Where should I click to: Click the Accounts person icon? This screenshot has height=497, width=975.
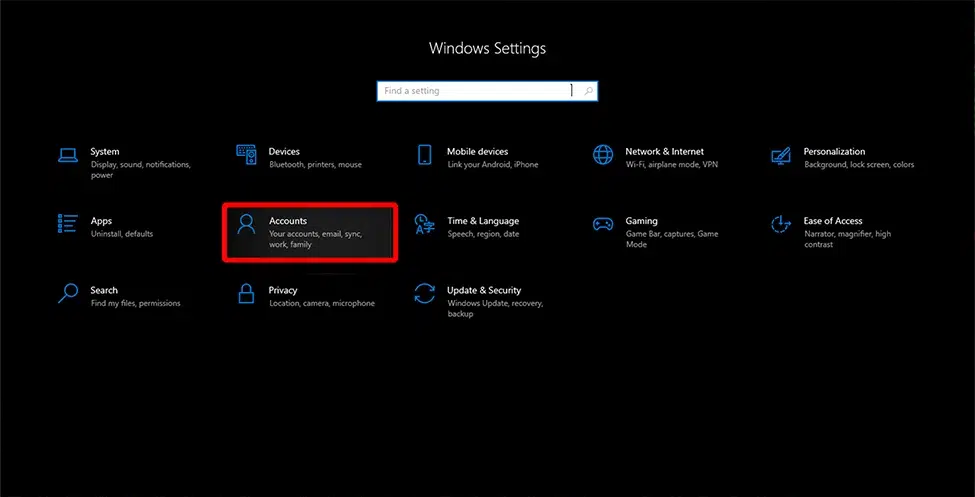tap(246, 224)
